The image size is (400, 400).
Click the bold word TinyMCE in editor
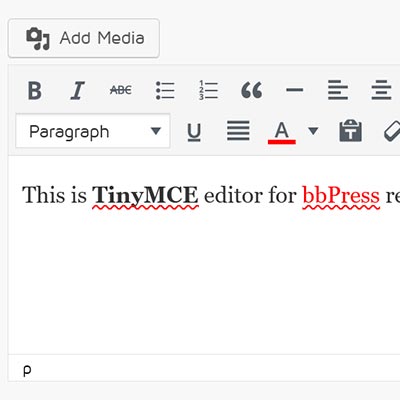pyautogui.click(x=145, y=196)
